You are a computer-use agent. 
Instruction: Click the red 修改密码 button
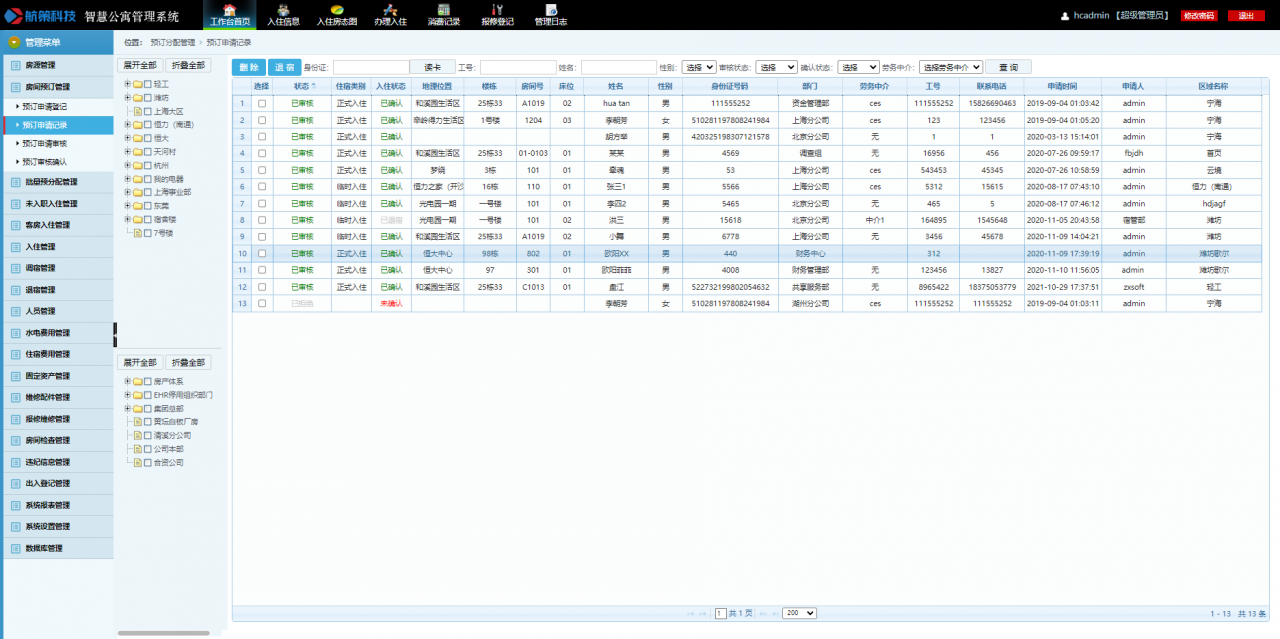coord(1198,16)
